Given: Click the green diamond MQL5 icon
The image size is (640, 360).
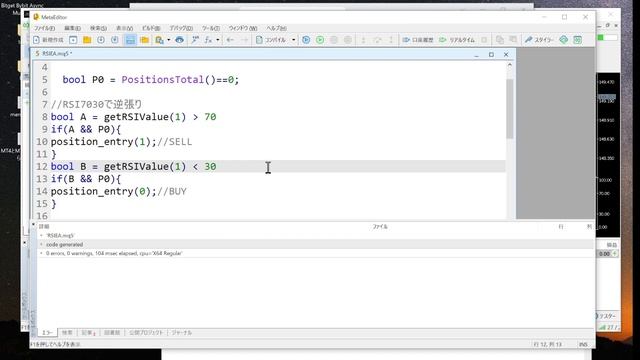Looking at the screenshot, I should tap(564, 40).
